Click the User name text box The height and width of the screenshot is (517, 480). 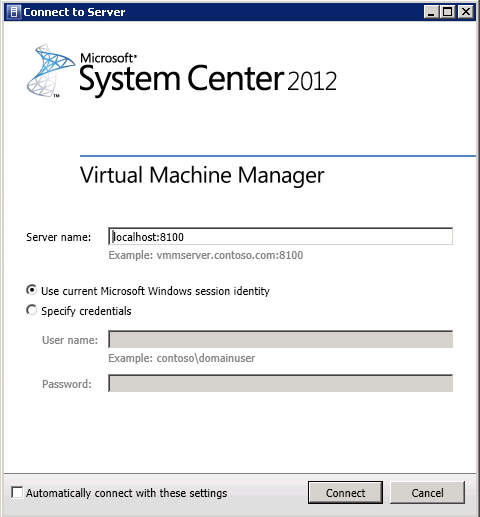click(x=280, y=339)
